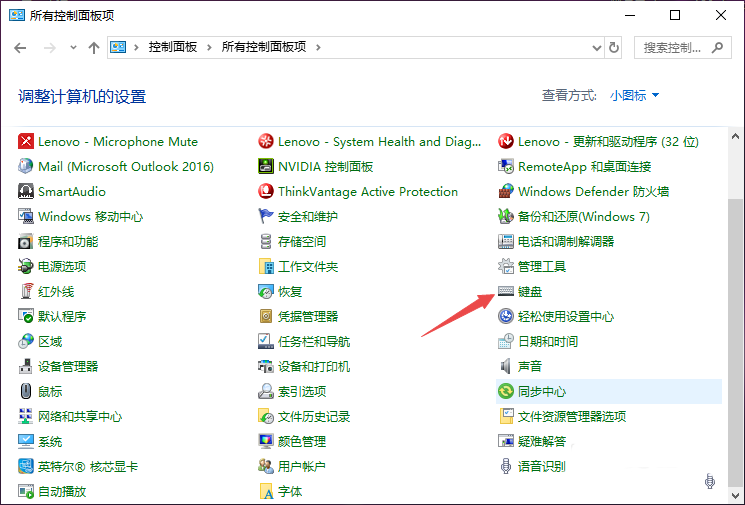Open the 管理工具 link
745x505 pixels.
[x=542, y=267]
